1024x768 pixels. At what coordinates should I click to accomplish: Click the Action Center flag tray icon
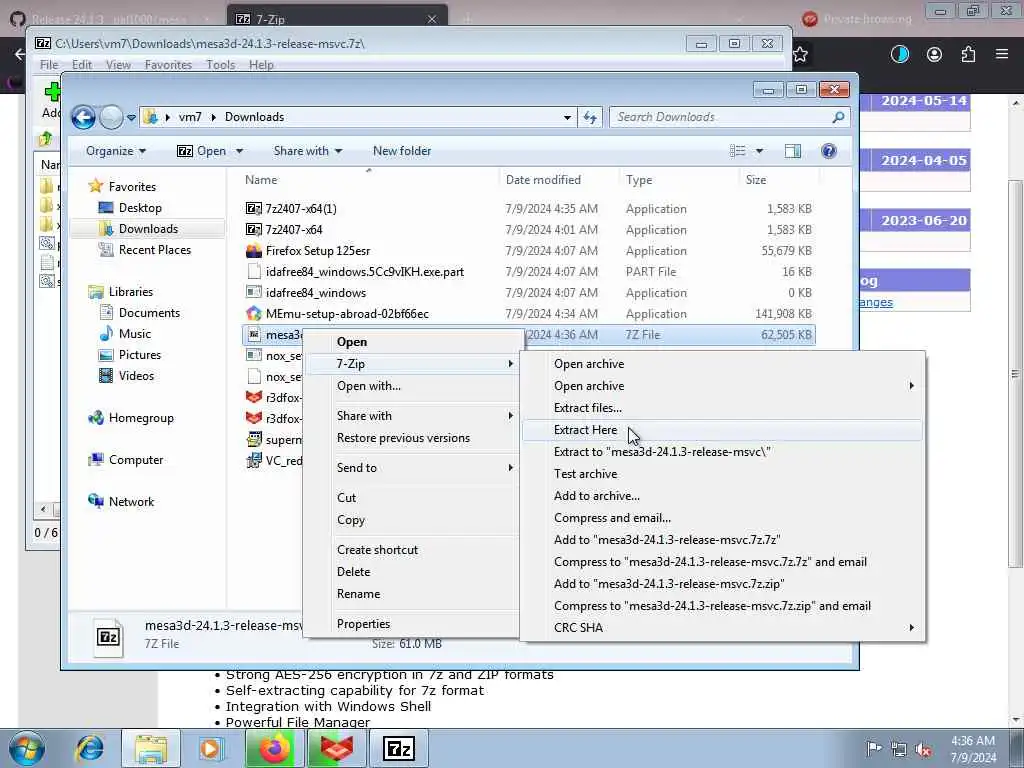(874, 748)
